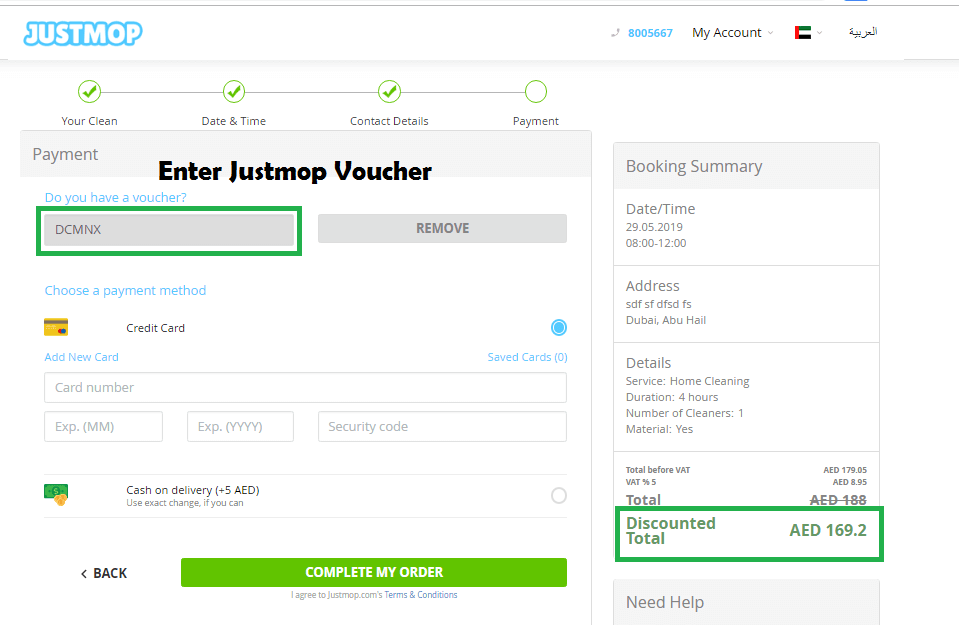Click the 8005667 phone number
The height and width of the screenshot is (625, 959).
[x=650, y=33]
